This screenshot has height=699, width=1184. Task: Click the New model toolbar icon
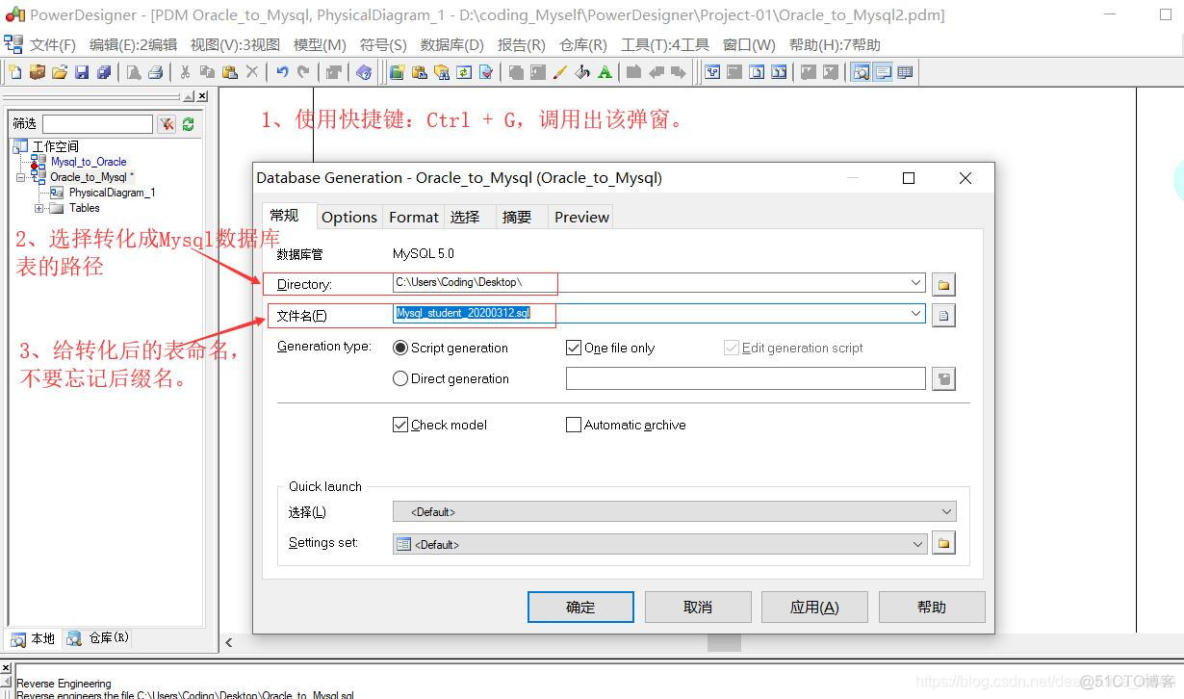(15, 72)
